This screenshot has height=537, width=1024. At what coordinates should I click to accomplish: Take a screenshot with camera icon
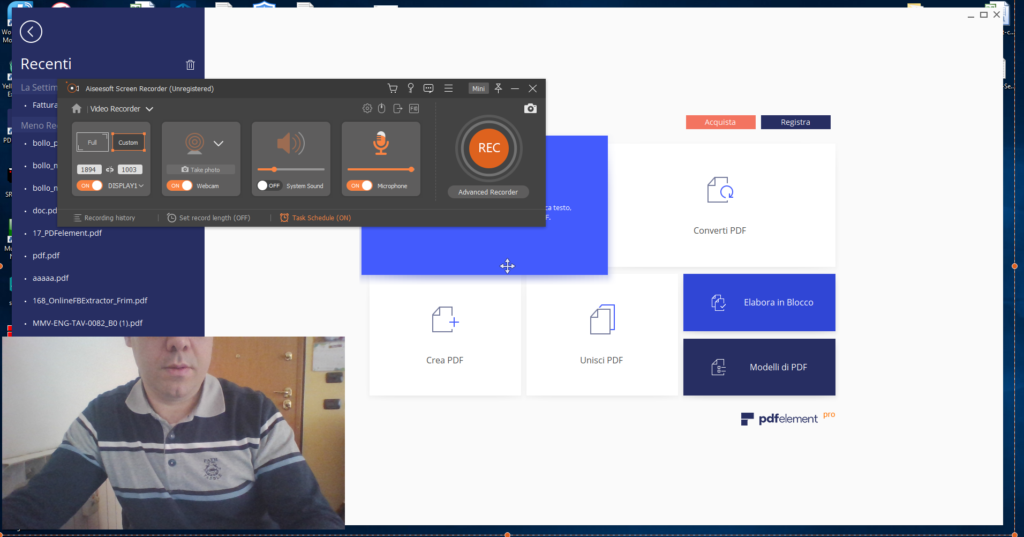click(530, 108)
